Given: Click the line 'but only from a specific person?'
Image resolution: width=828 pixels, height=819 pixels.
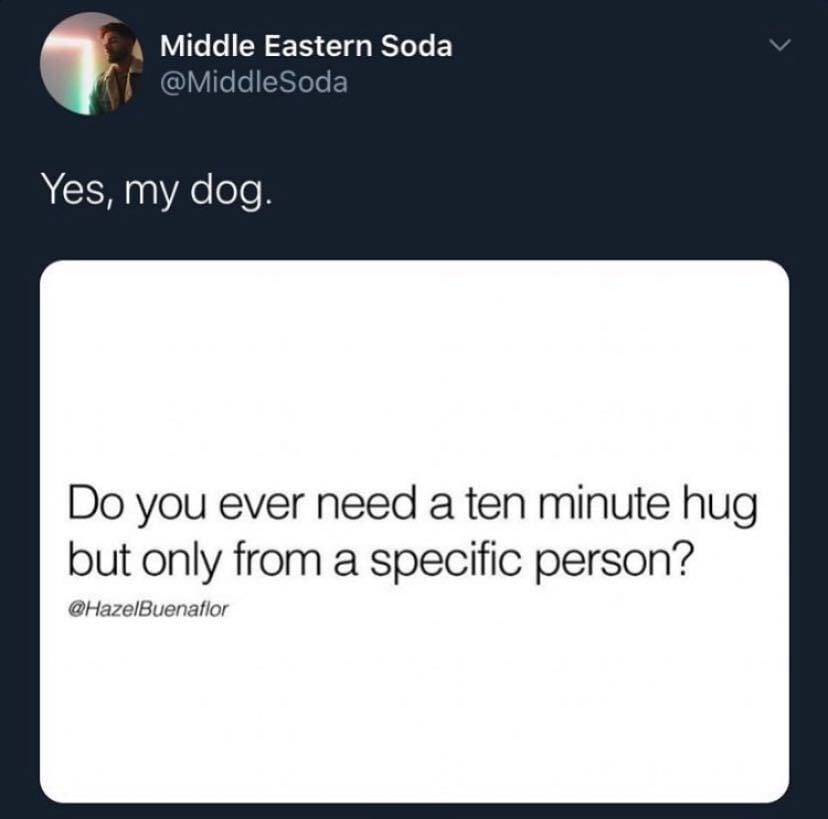Looking at the screenshot, I should (380, 561).
